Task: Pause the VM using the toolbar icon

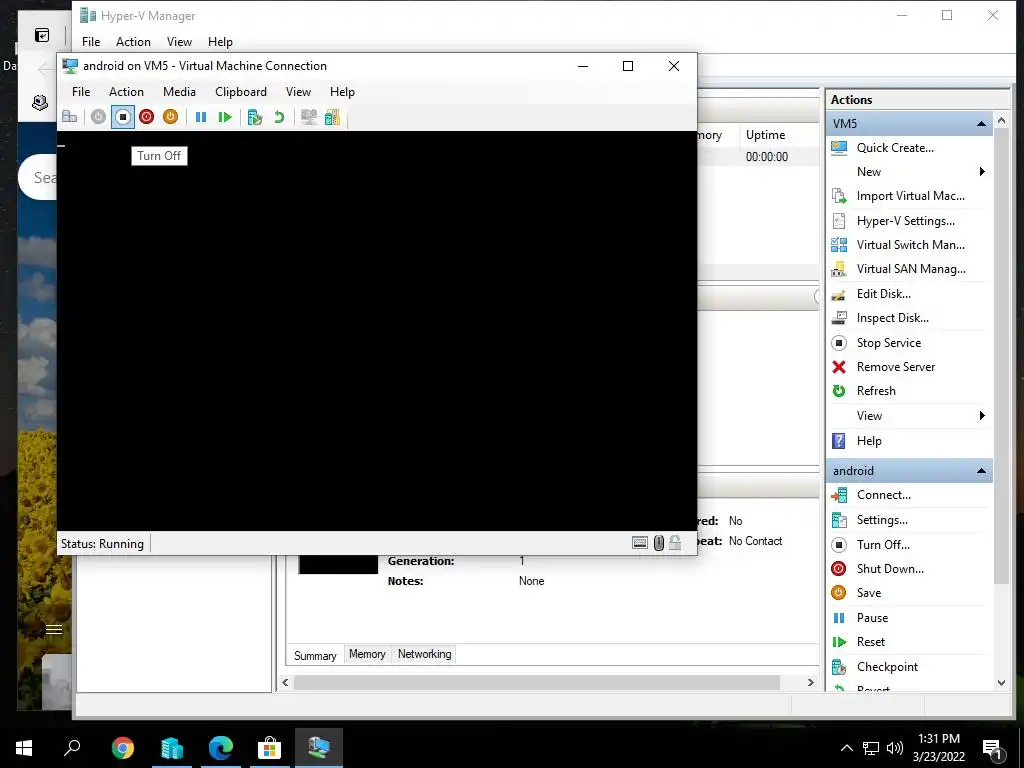Action: pyautogui.click(x=201, y=117)
